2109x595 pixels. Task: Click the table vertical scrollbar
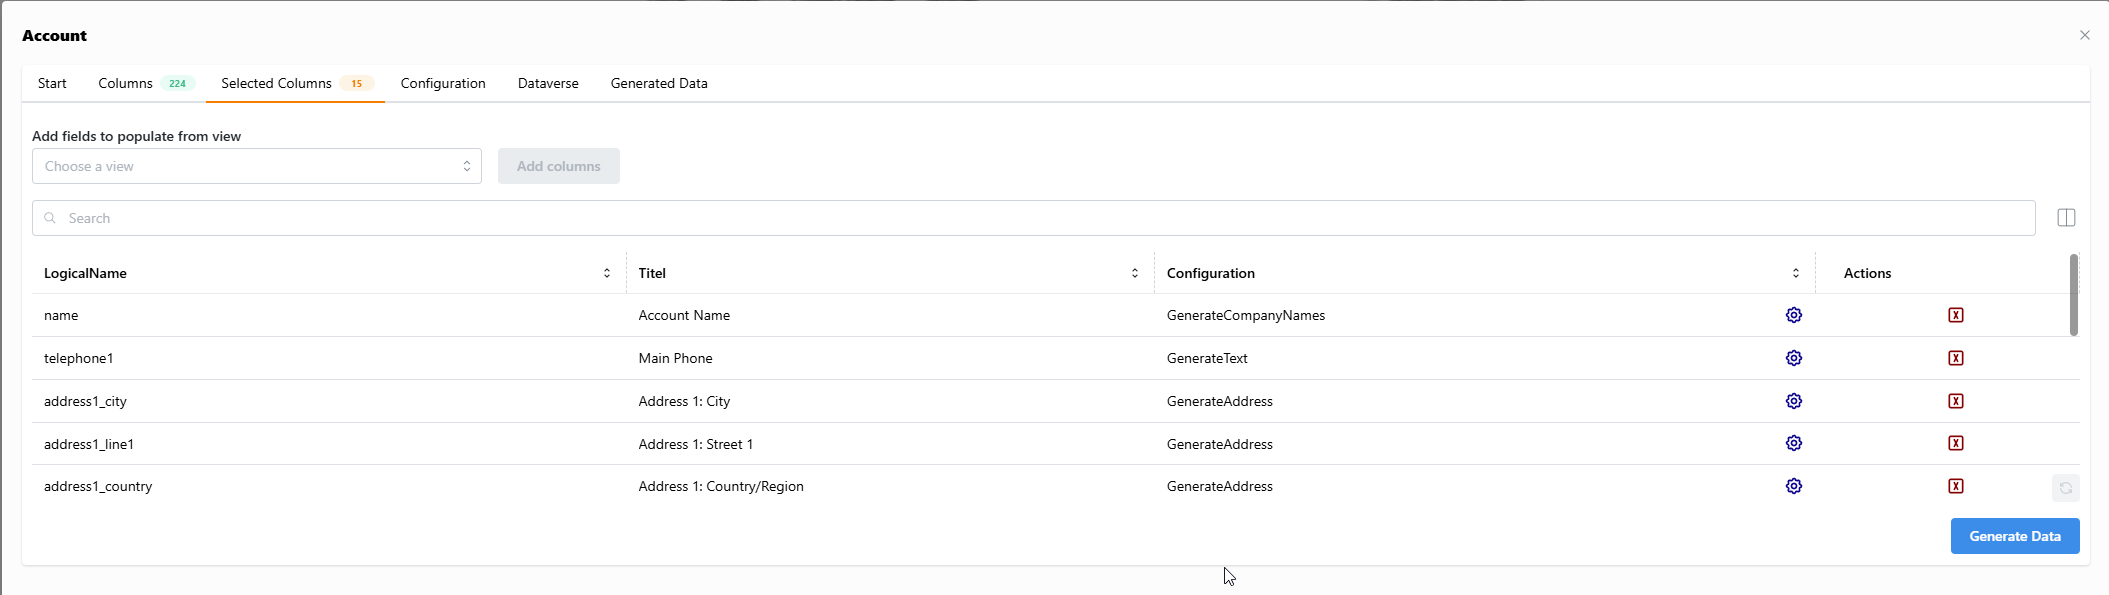click(2073, 295)
